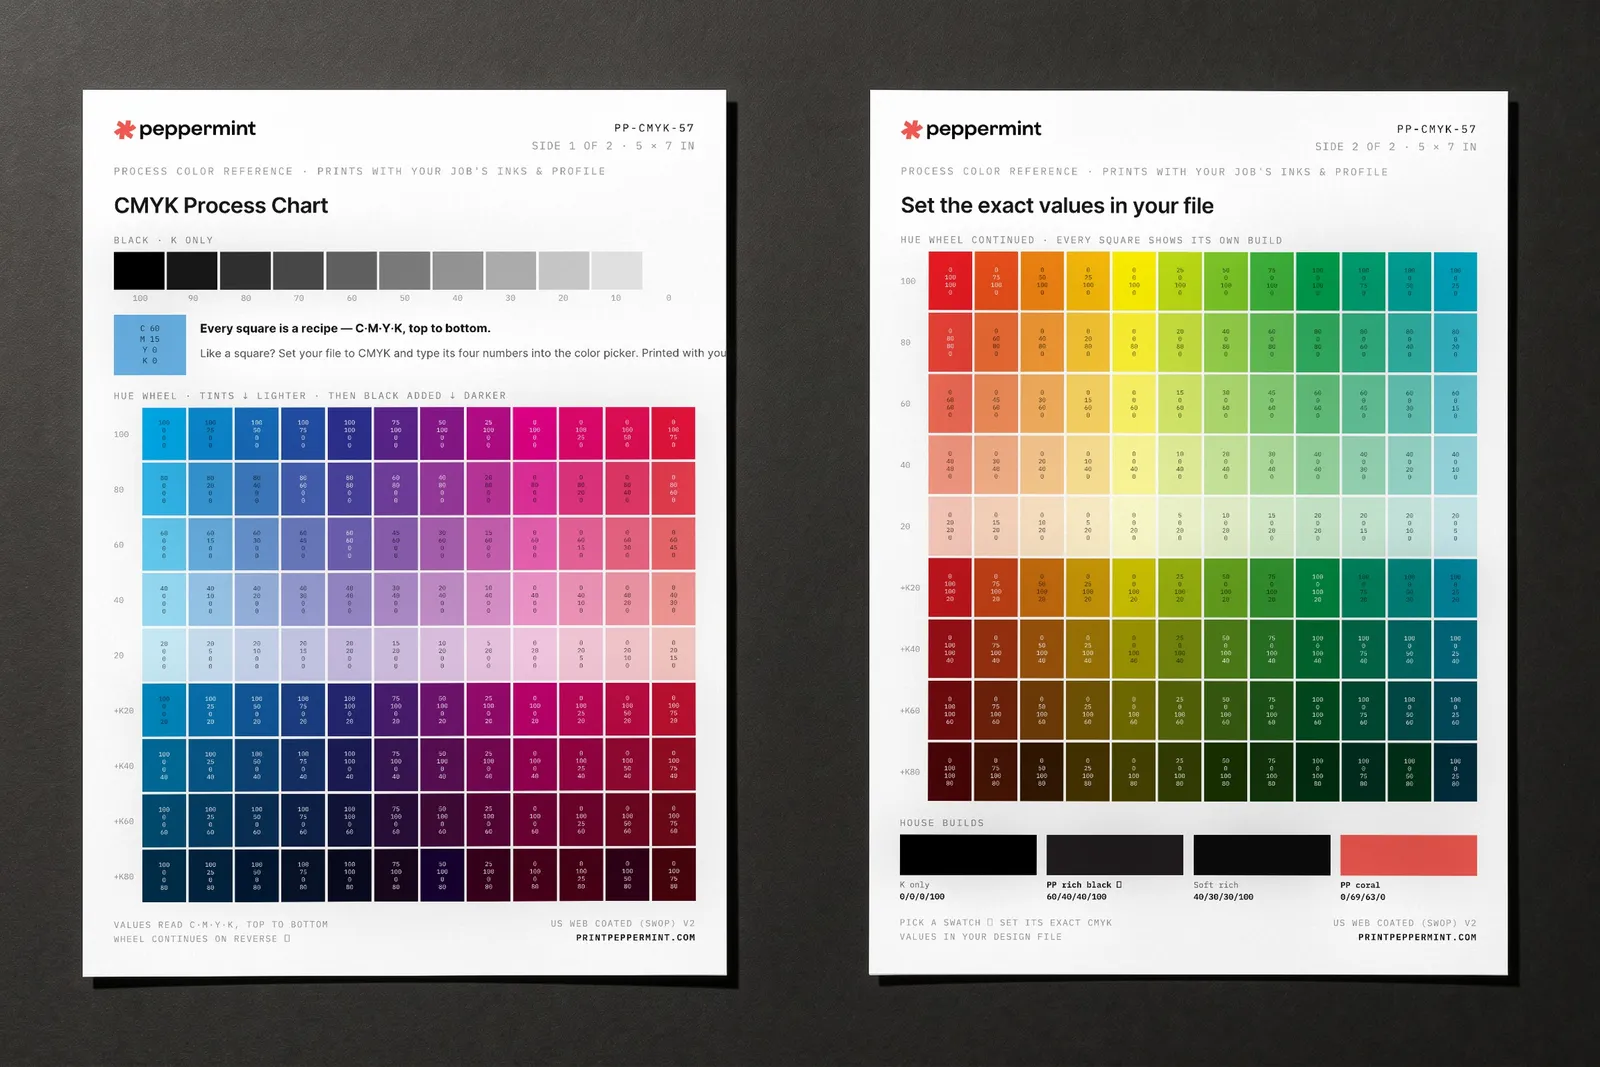Viewport: 1600px width, 1067px height.
Task: Pick the red 0/100/100/0 swatch on Side 2
Action: tap(950, 281)
